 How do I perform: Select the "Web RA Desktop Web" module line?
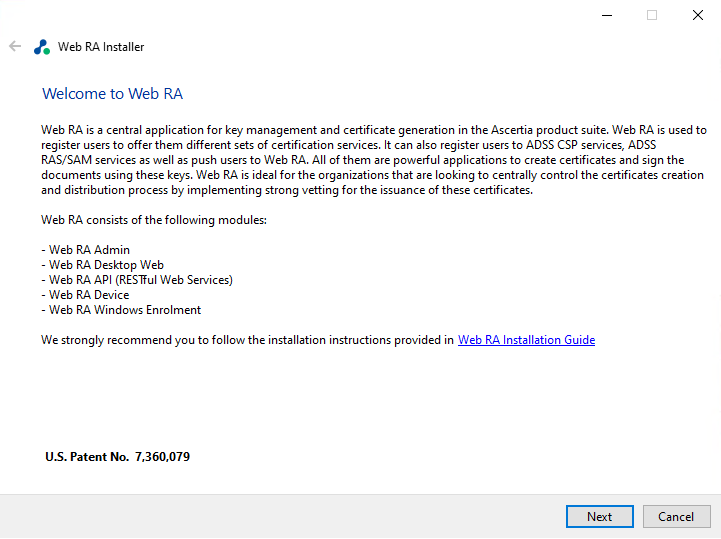pos(105,265)
